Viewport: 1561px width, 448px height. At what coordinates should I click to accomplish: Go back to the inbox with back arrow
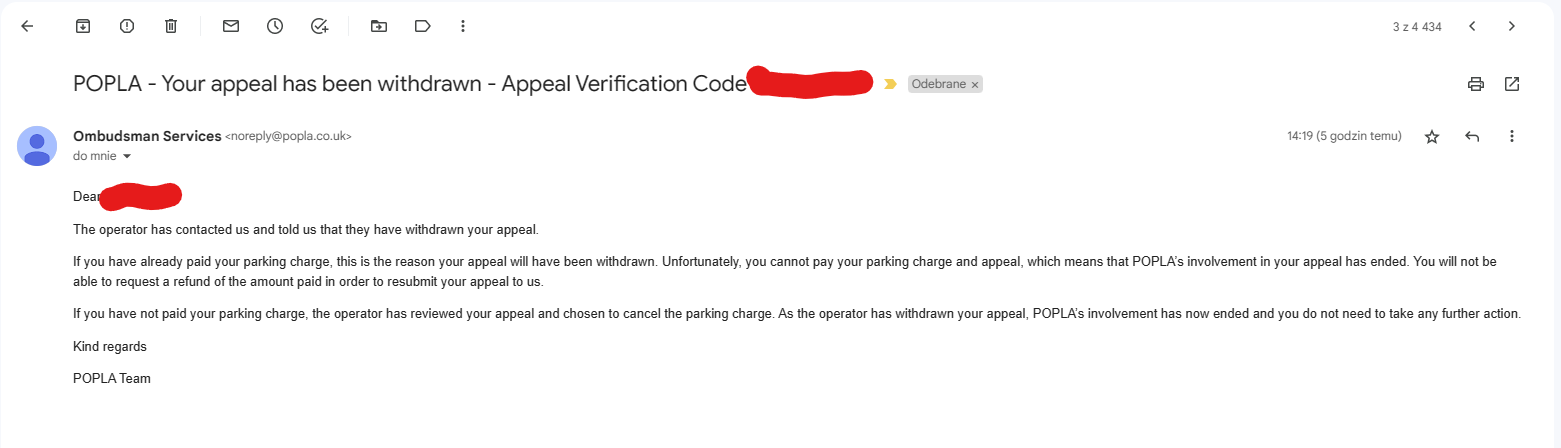(27, 27)
